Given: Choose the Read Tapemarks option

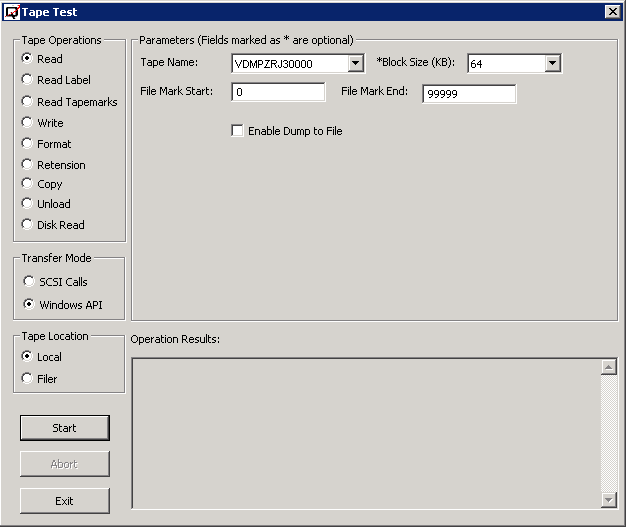Looking at the screenshot, I should tap(28, 101).
